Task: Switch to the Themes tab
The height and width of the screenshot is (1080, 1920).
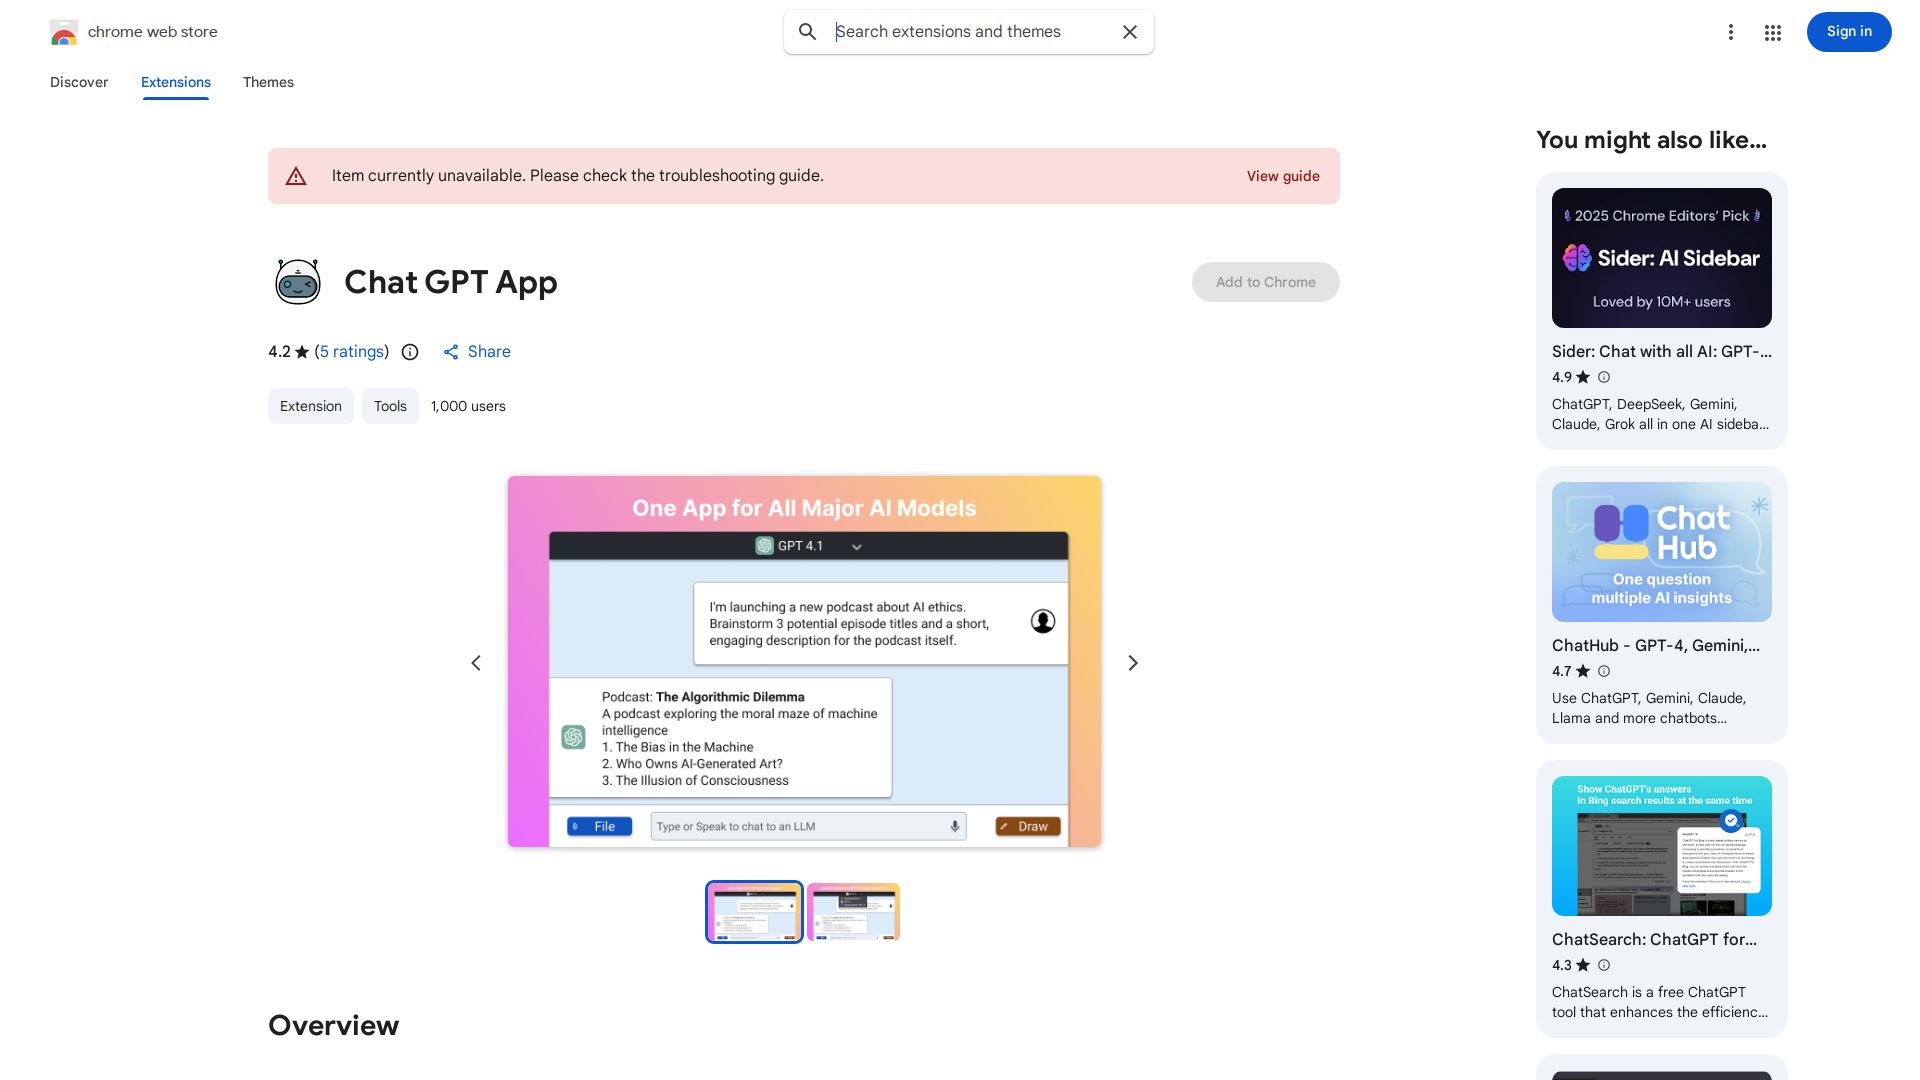Action: click(x=268, y=82)
